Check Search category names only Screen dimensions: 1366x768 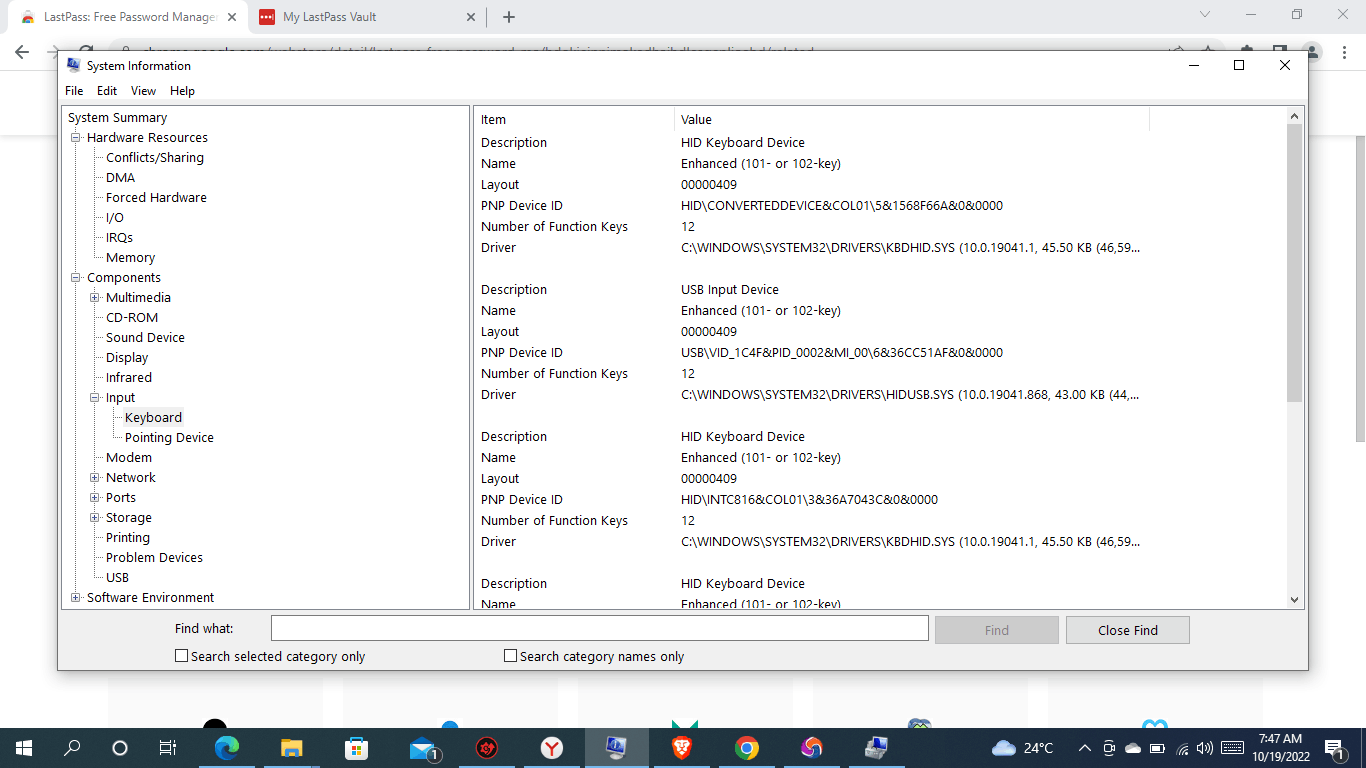pyautogui.click(x=509, y=655)
